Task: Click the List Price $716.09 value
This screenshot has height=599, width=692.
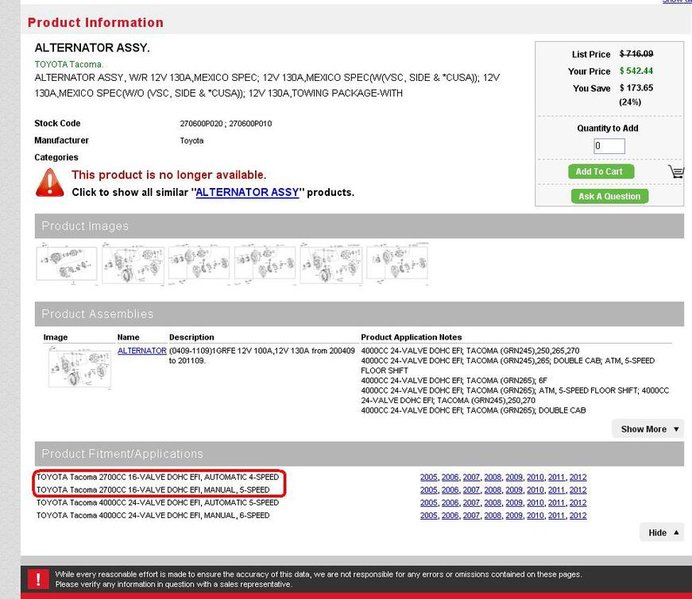Action: (x=636, y=54)
